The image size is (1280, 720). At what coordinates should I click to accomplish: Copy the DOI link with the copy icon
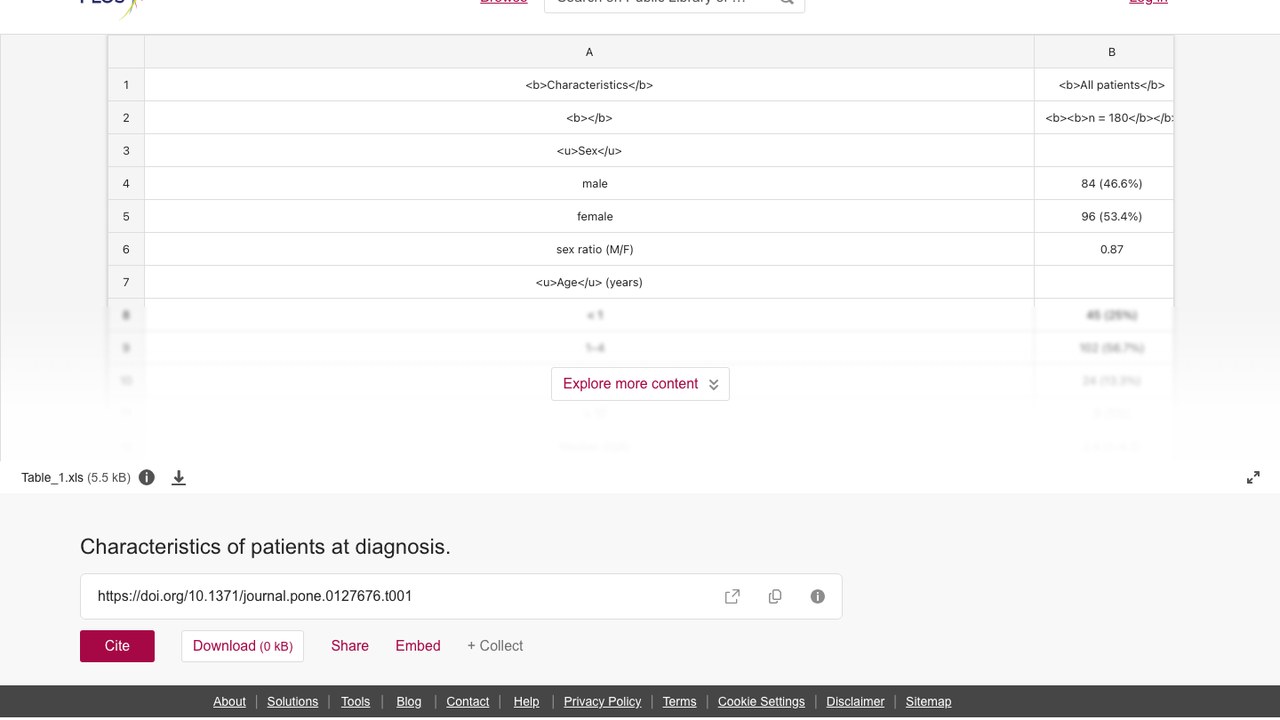coord(775,597)
